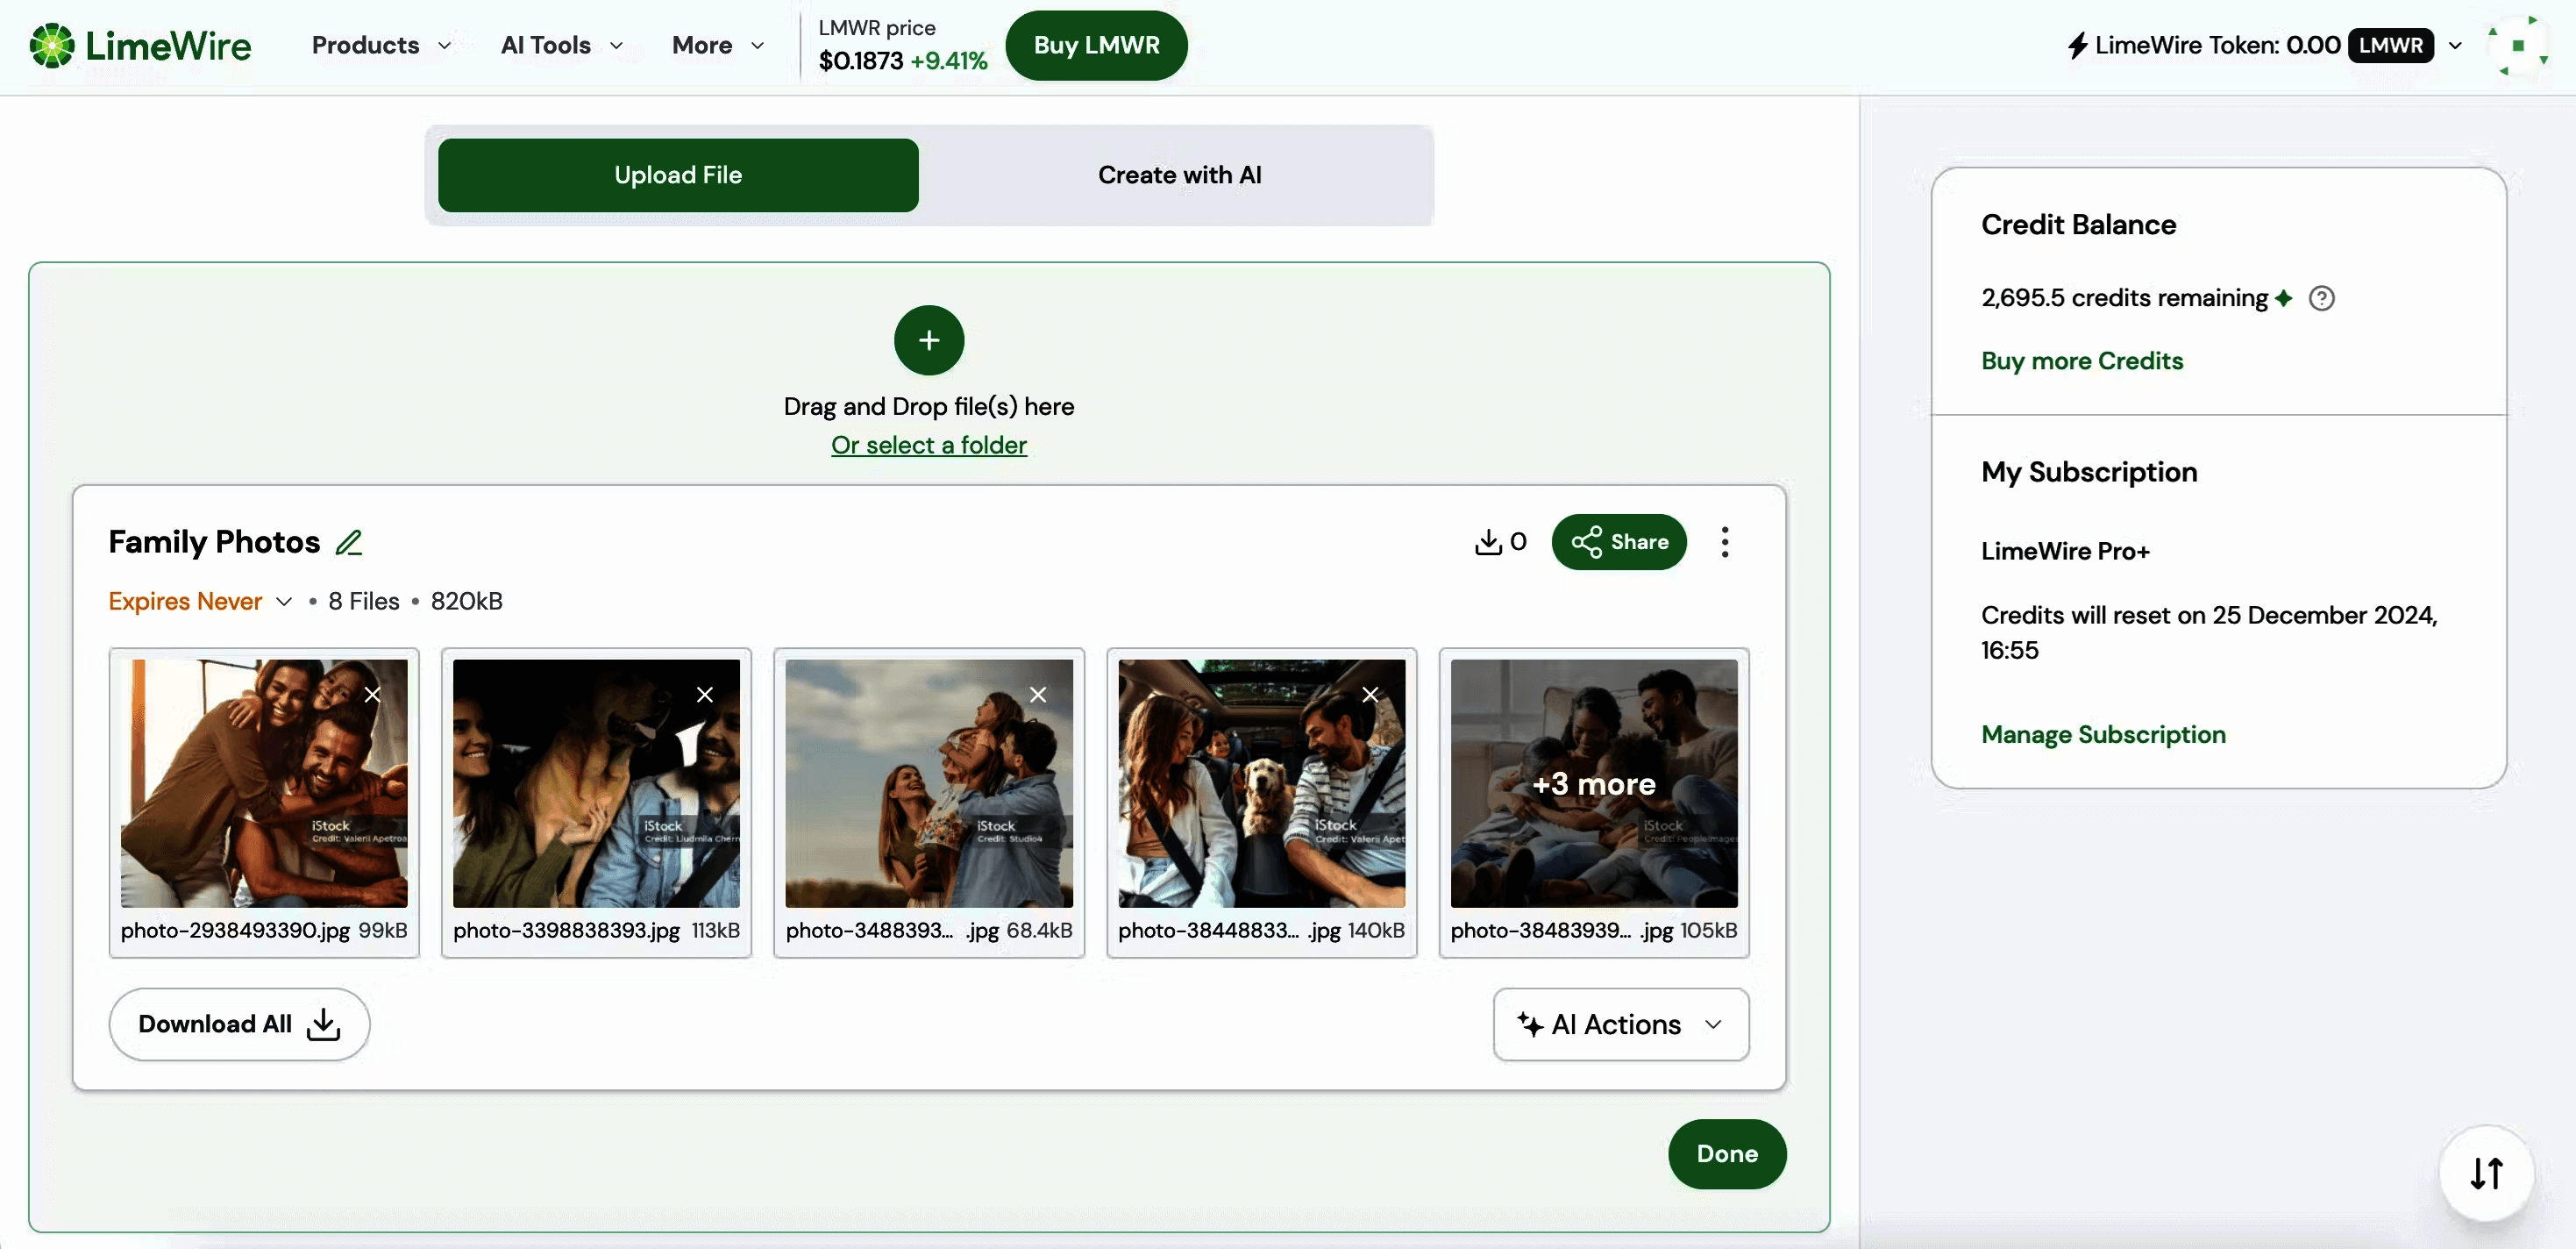2576x1249 pixels.
Task: Select the Upload File tab
Action: coord(678,175)
